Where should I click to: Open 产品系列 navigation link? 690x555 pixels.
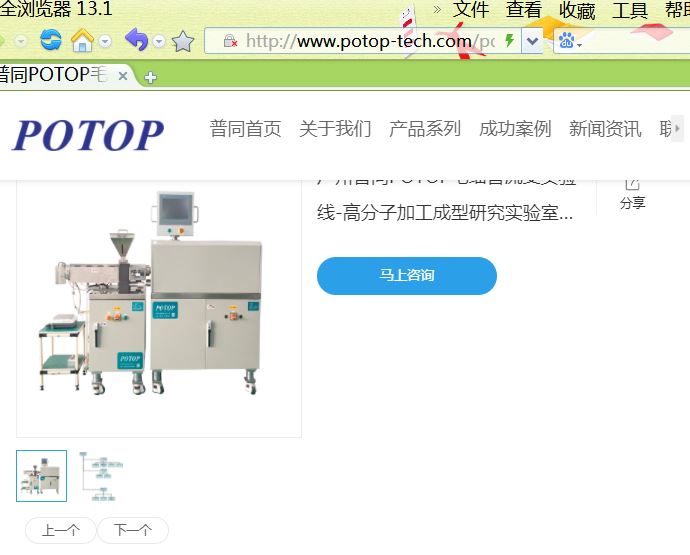pos(425,129)
